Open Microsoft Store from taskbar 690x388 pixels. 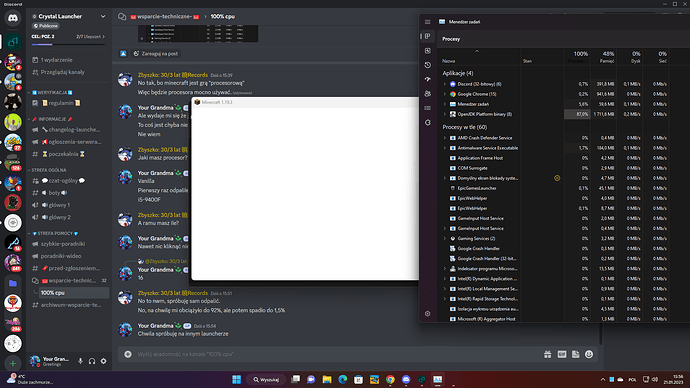coord(359,379)
